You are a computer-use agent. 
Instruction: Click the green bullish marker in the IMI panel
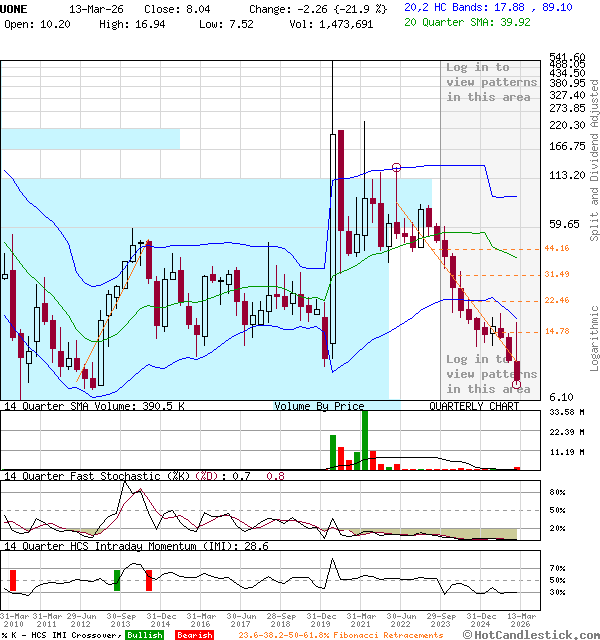click(117, 580)
